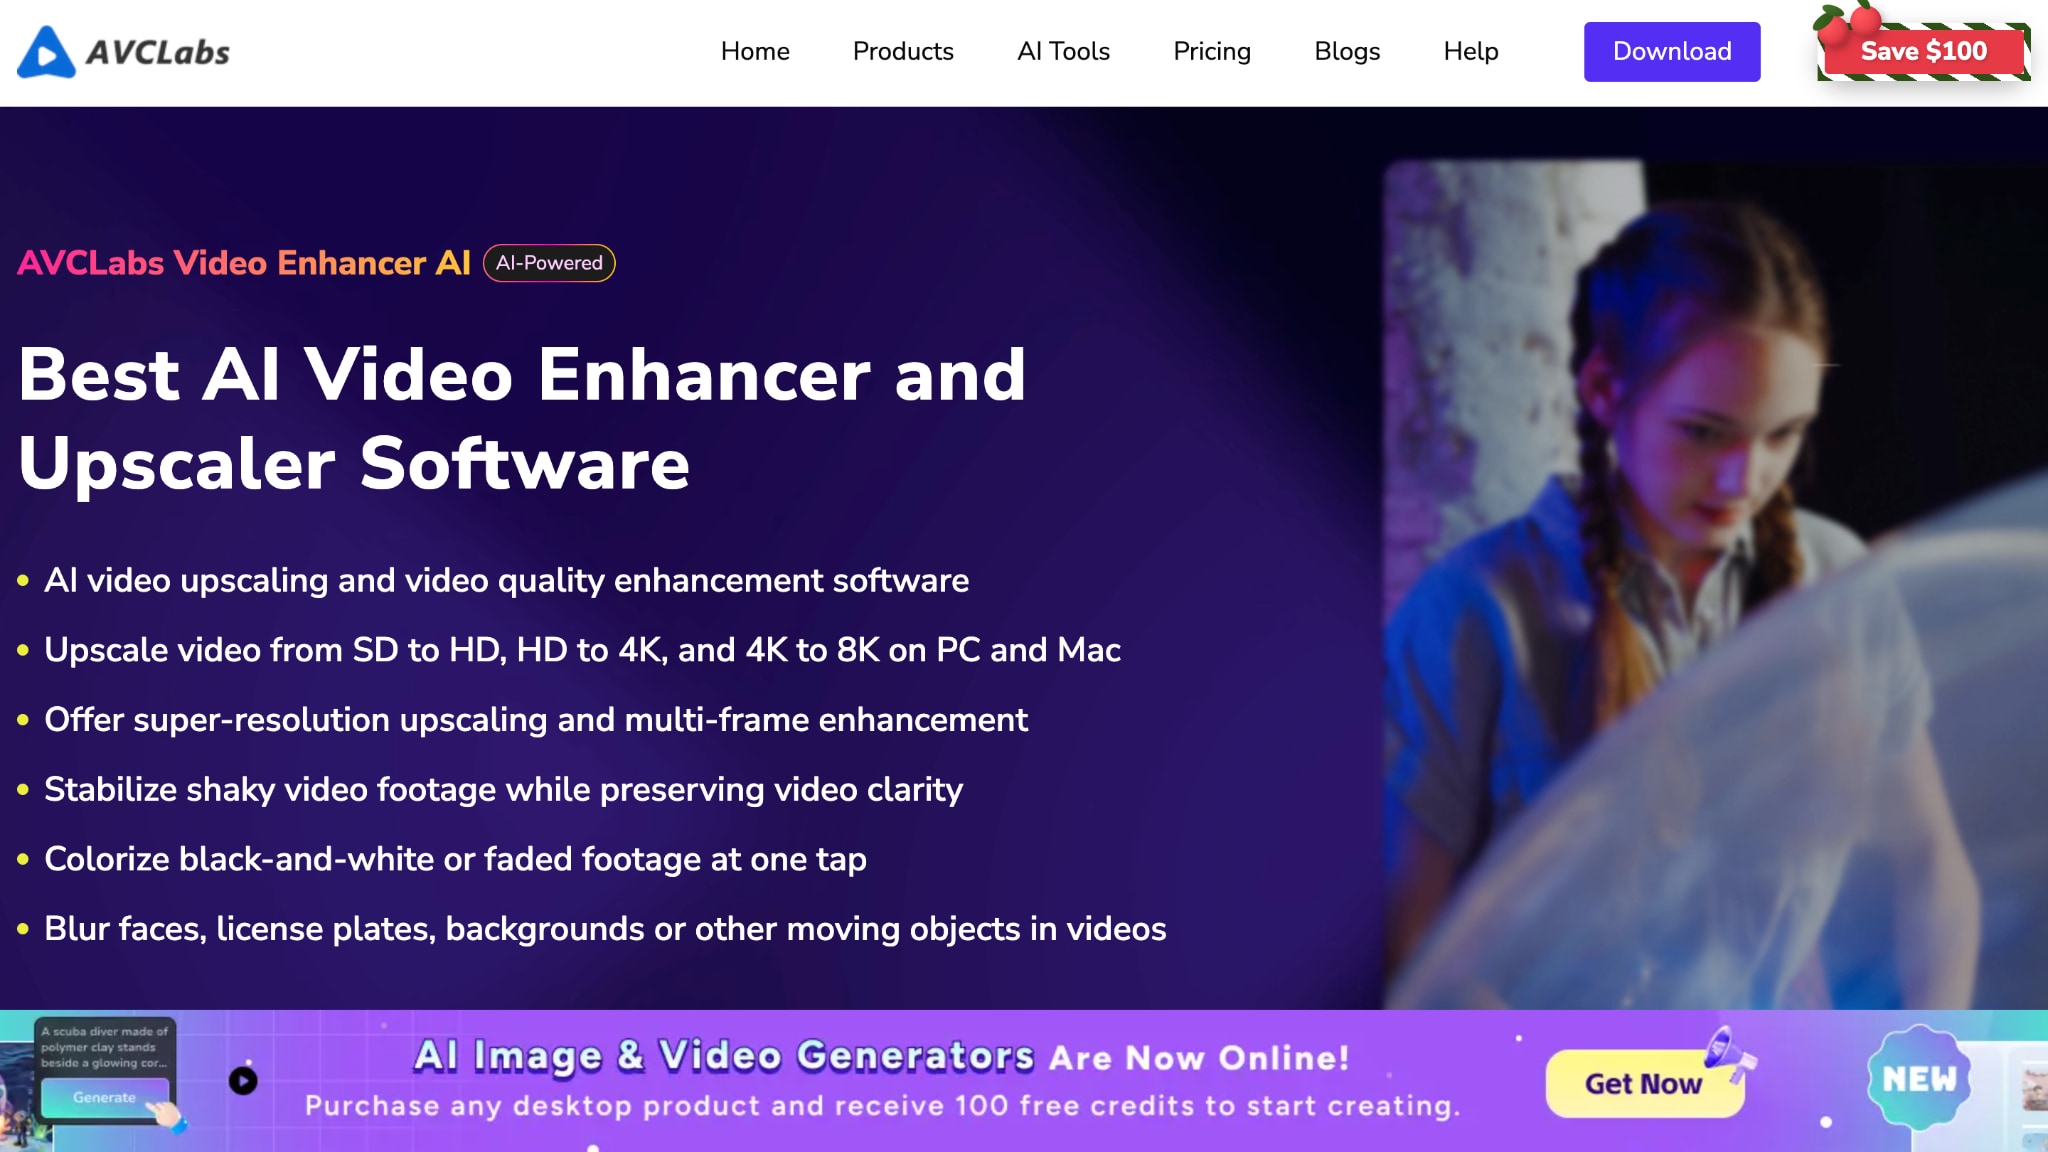Go to the Pricing page
The height and width of the screenshot is (1152, 2048).
1211,52
